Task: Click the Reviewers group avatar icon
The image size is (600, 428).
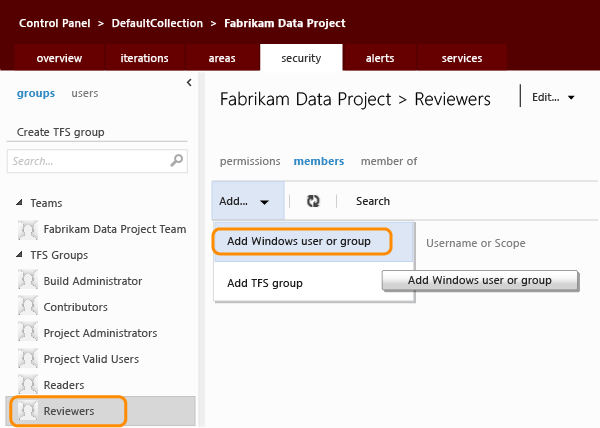Action: click(x=28, y=411)
